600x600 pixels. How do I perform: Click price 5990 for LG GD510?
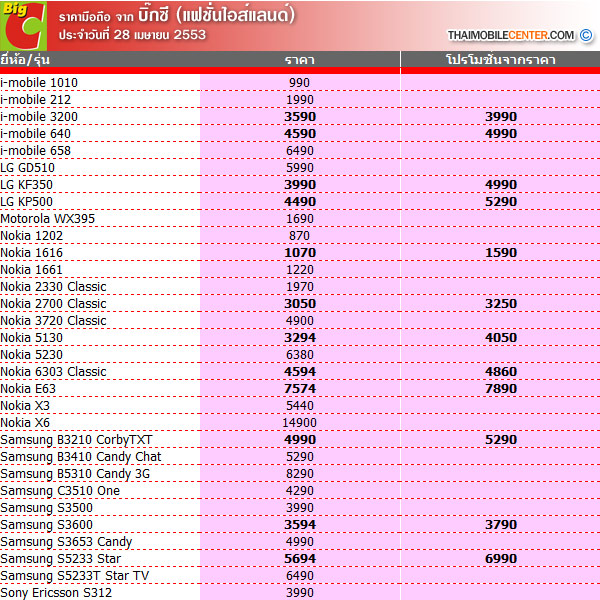point(300,168)
